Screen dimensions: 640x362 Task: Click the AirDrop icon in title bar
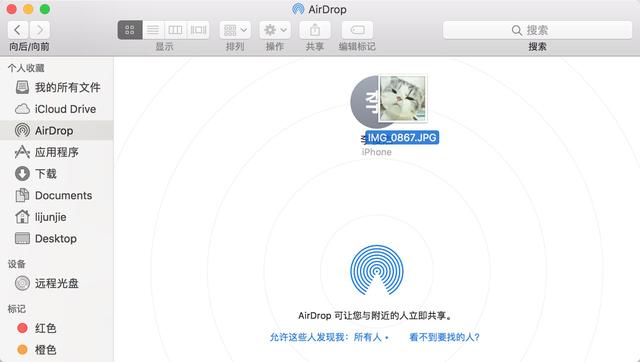pyautogui.click(x=298, y=9)
